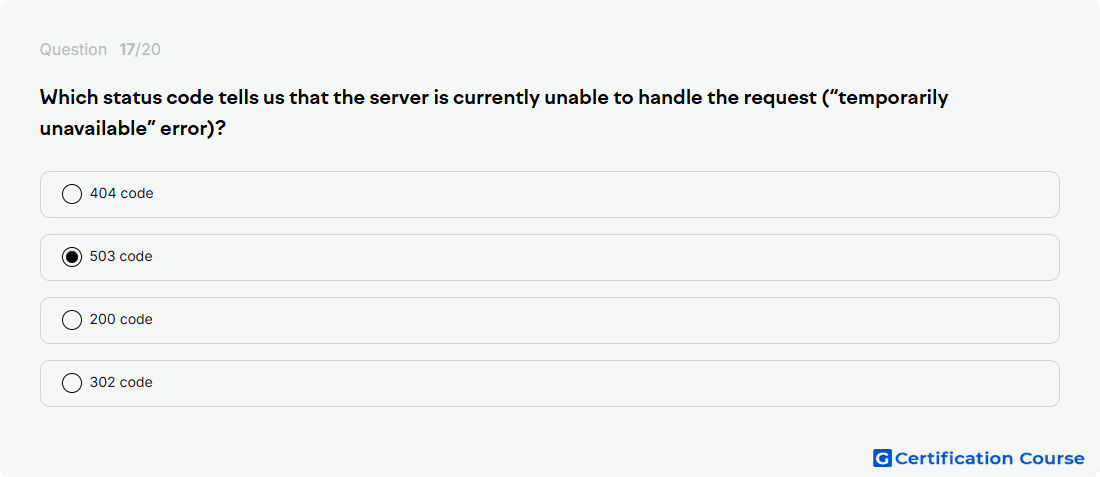Pick the 302 code radio button
This screenshot has width=1100, height=477.
(72, 384)
